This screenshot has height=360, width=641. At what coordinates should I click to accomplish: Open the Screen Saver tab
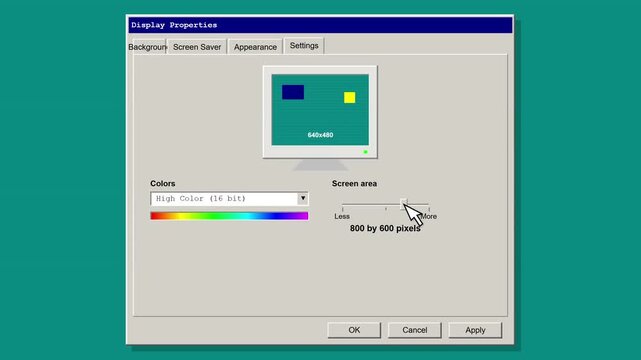tap(197, 47)
